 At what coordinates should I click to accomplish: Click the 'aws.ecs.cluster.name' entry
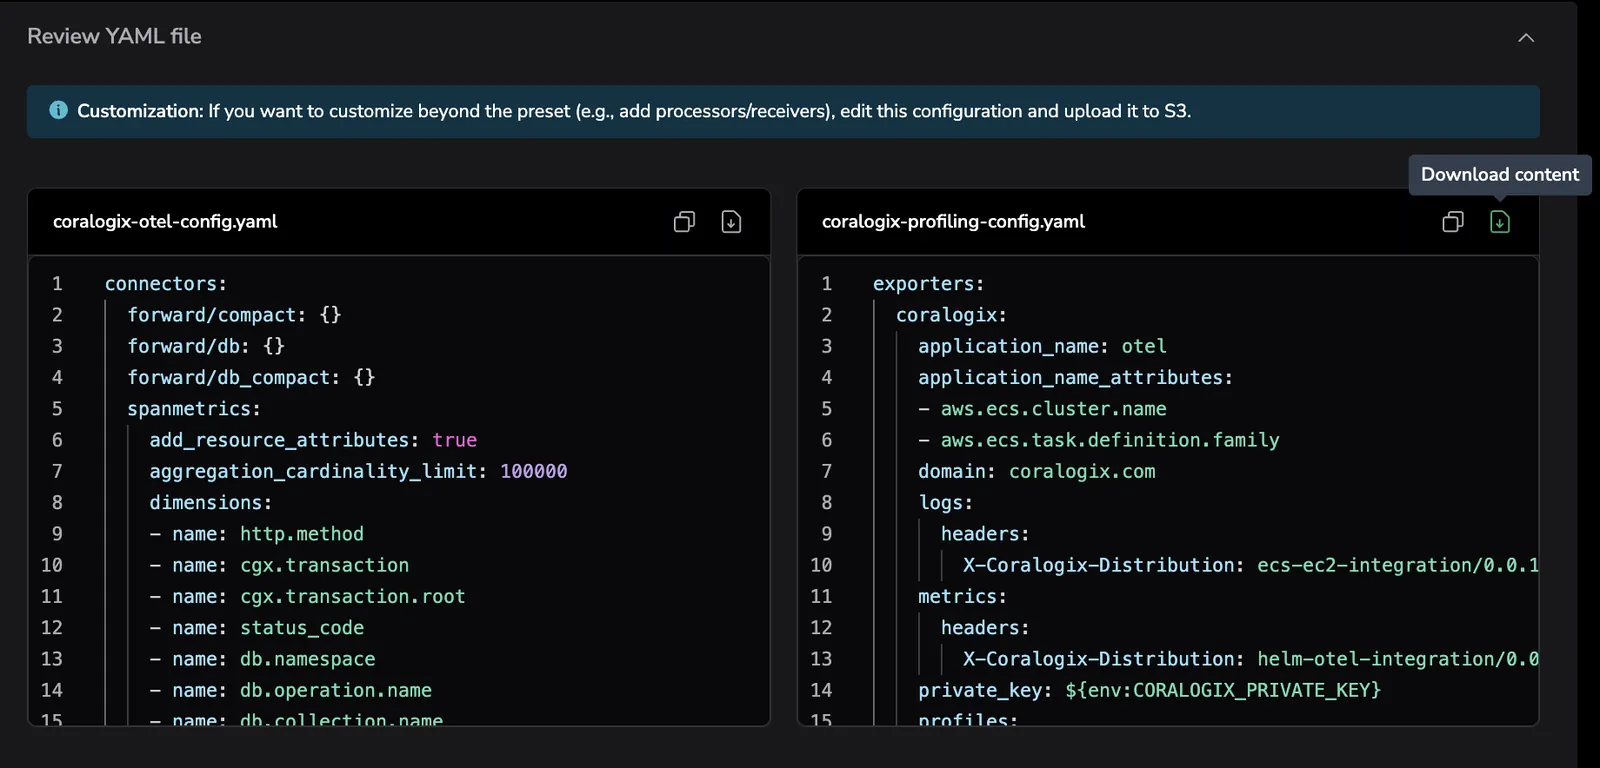[1042, 409]
